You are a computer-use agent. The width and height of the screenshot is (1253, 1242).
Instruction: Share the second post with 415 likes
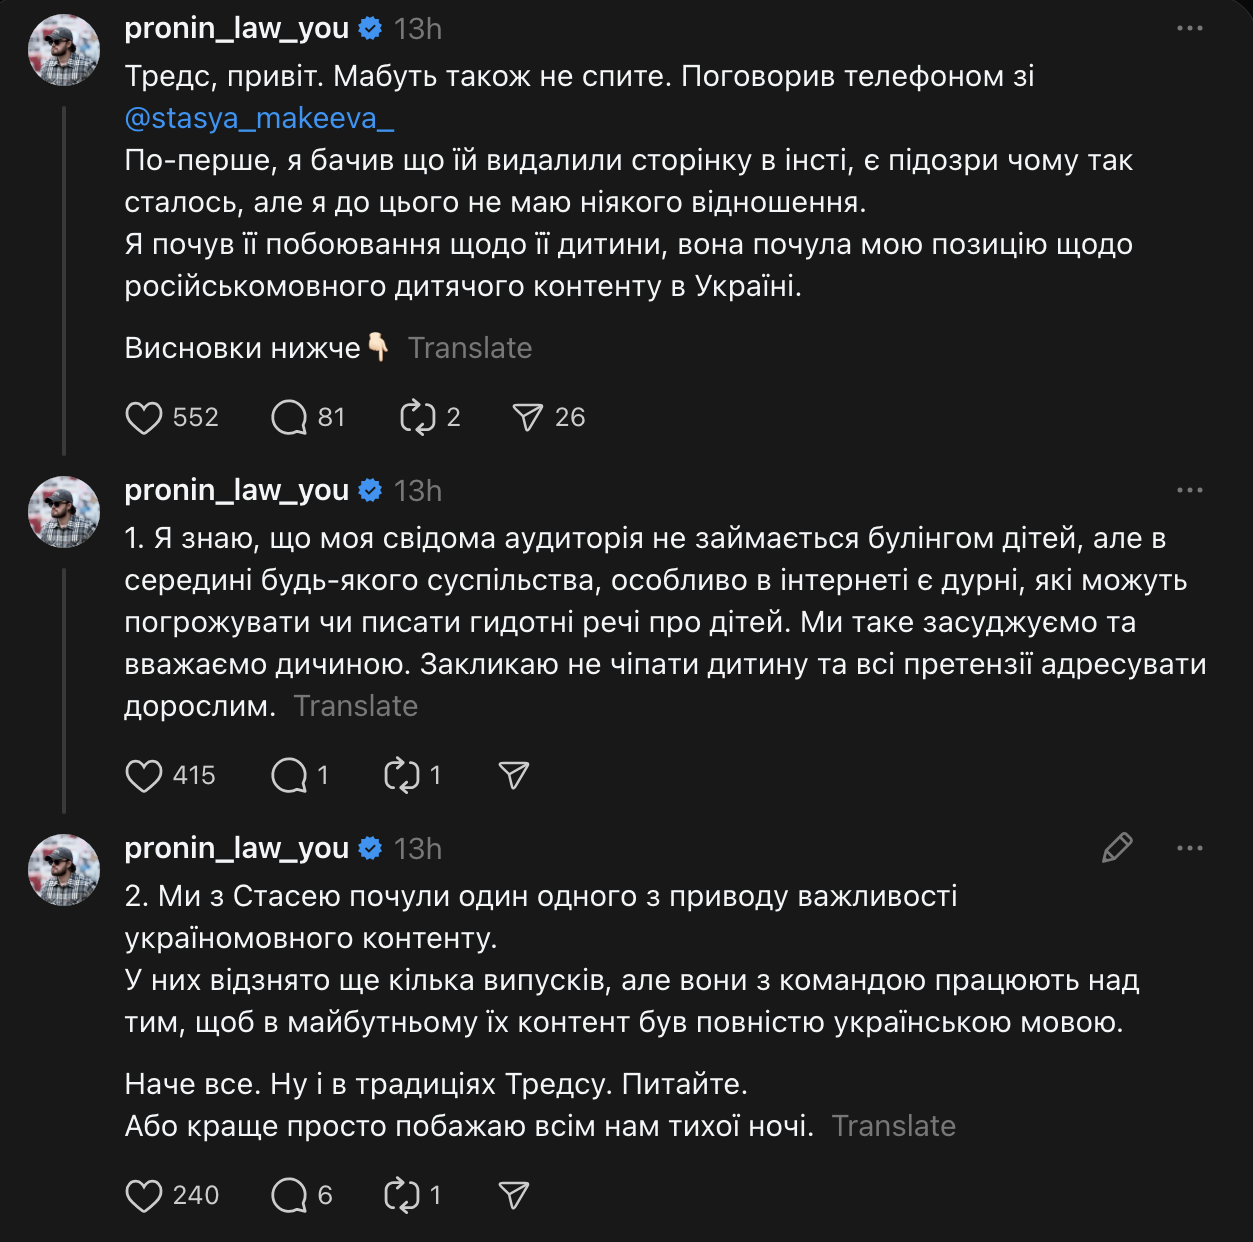(x=513, y=775)
